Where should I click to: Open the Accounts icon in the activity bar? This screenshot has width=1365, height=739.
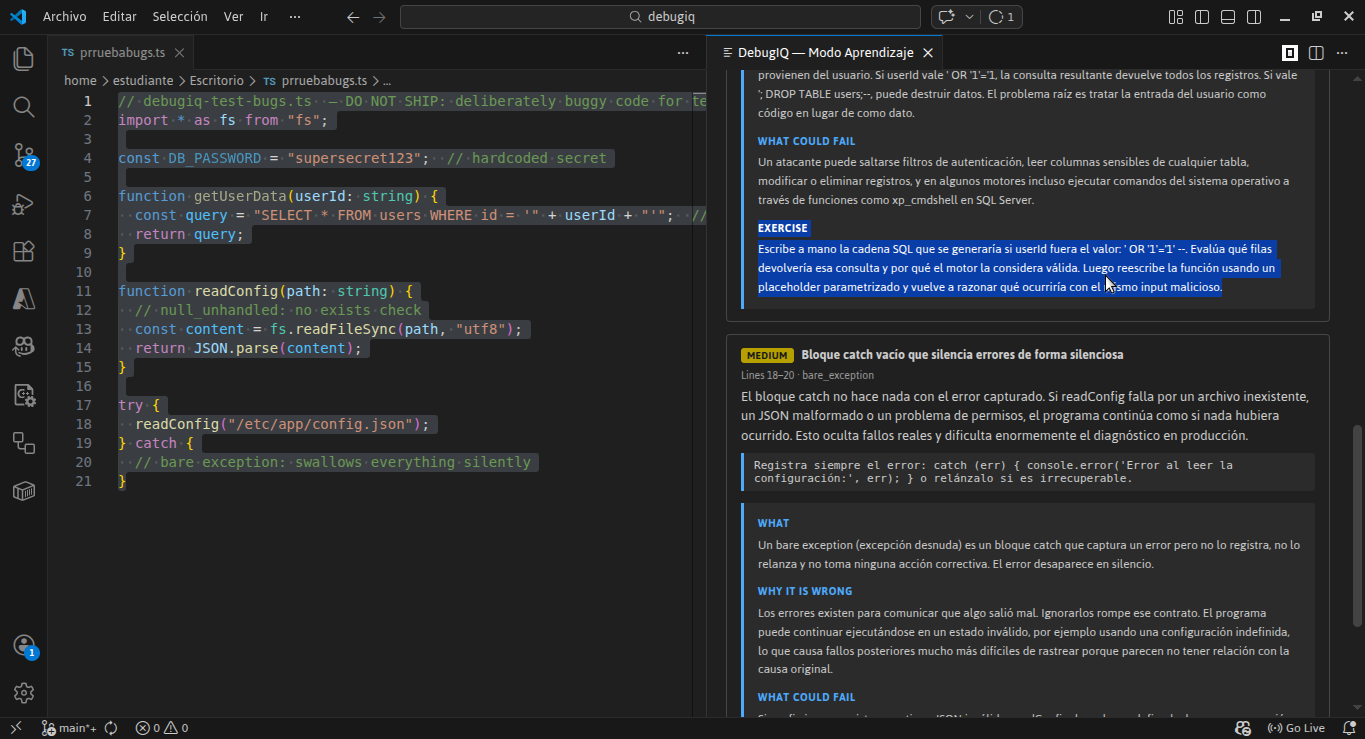click(23, 647)
